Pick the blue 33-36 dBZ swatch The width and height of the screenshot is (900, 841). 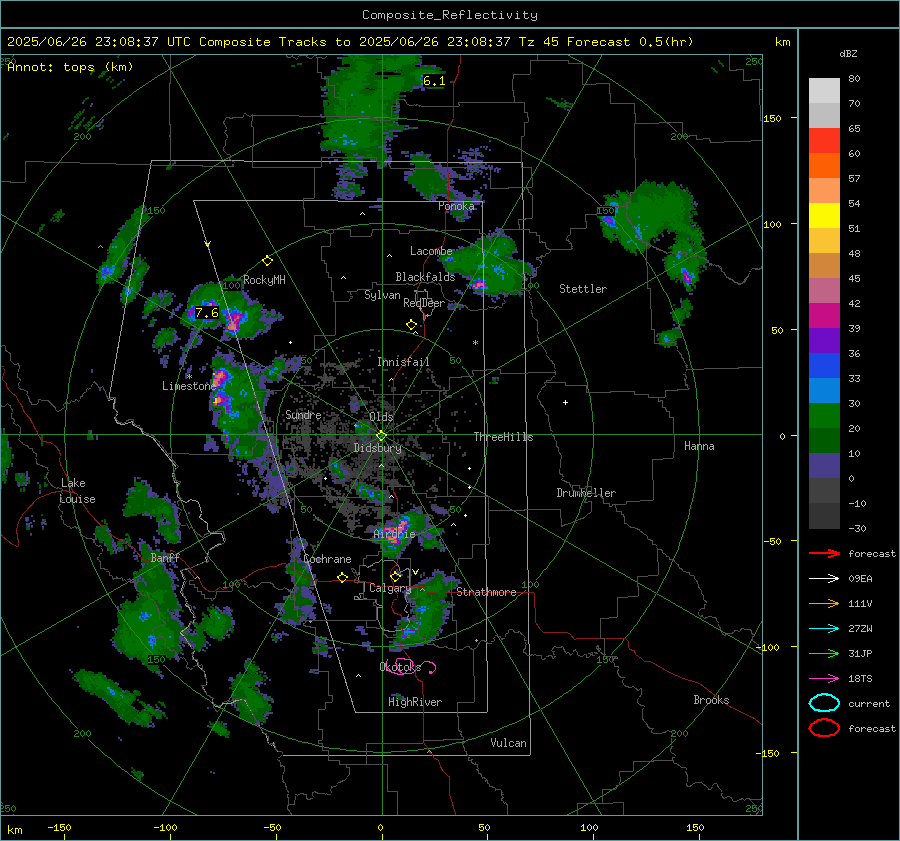pyautogui.click(x=824, y=366)
